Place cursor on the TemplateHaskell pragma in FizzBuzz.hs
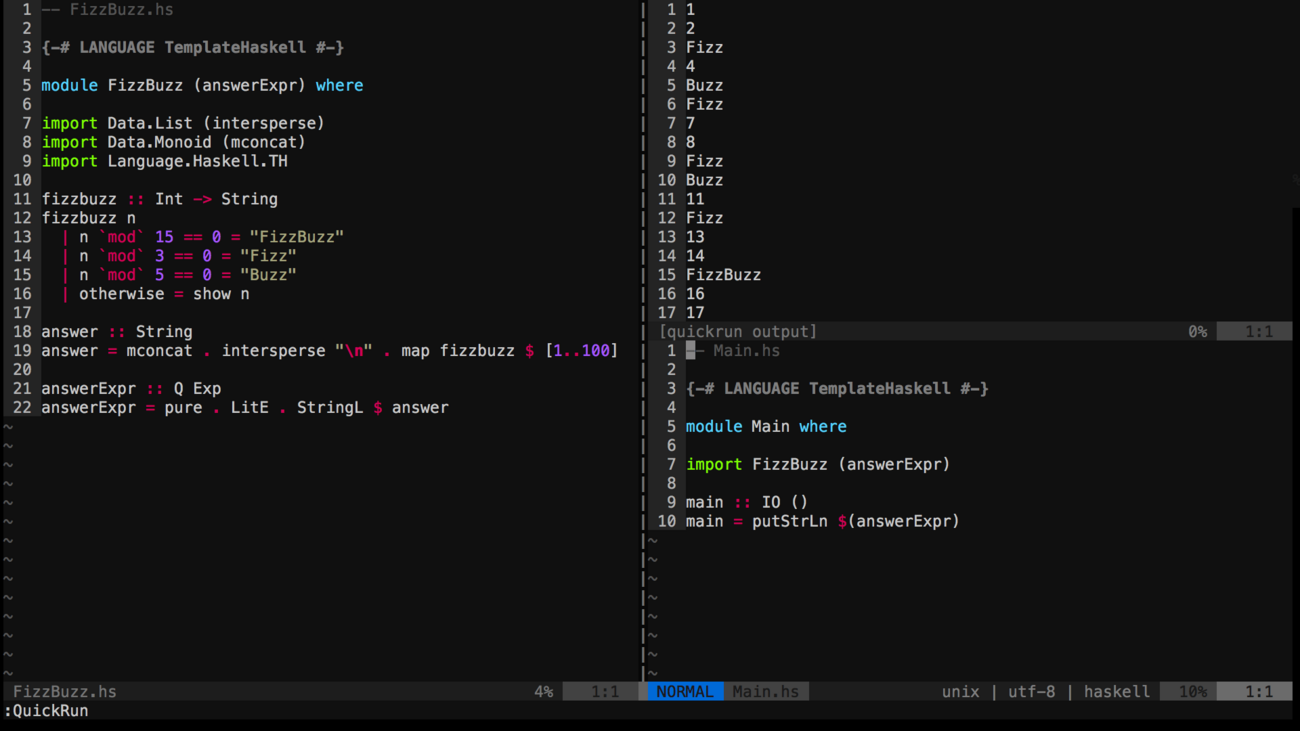1300x731 pixels. [192, 47]
